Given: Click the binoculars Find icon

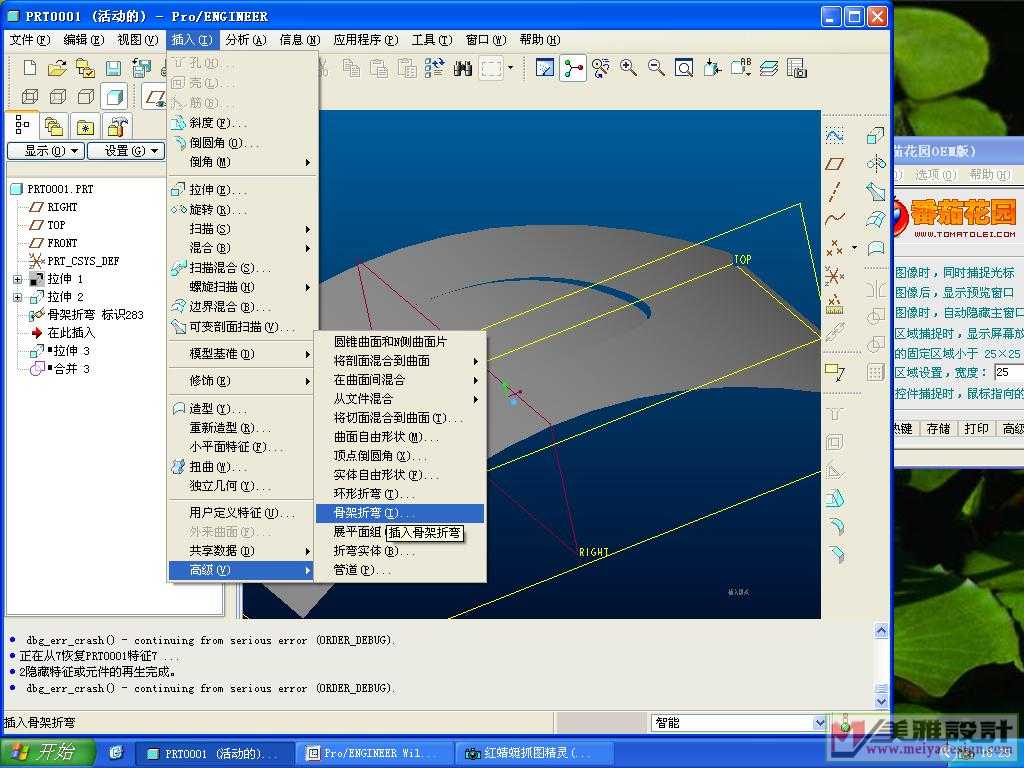Looking at the screenshot, I should 463,68.
